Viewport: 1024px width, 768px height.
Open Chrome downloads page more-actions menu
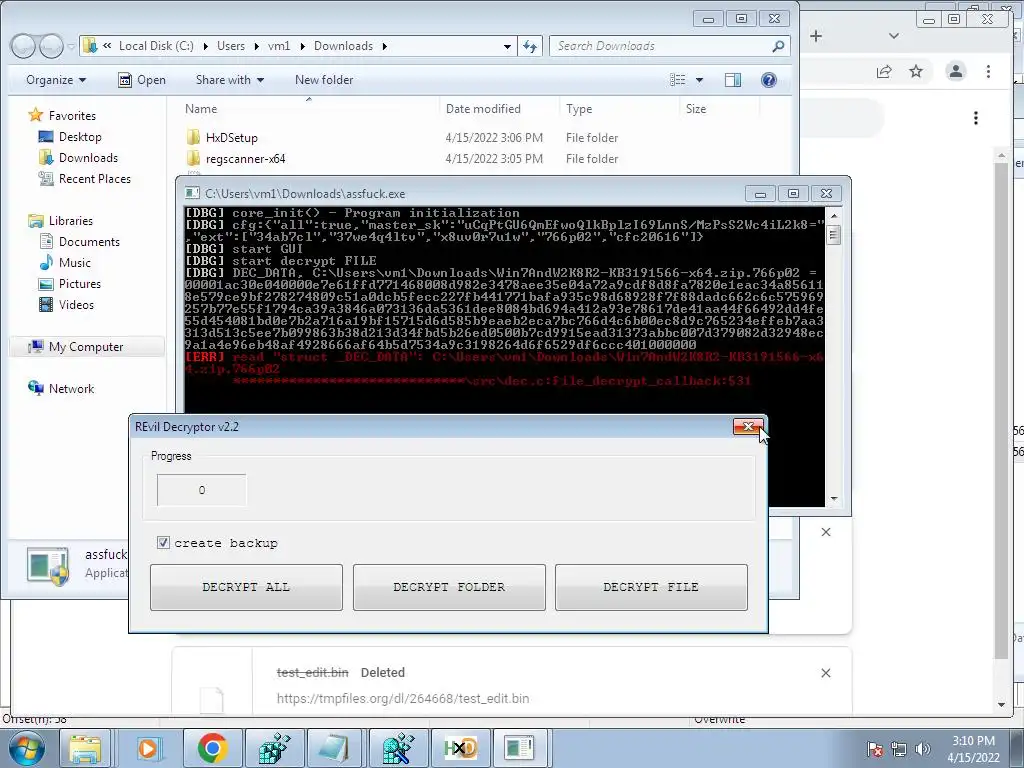(x=976, y=118)
